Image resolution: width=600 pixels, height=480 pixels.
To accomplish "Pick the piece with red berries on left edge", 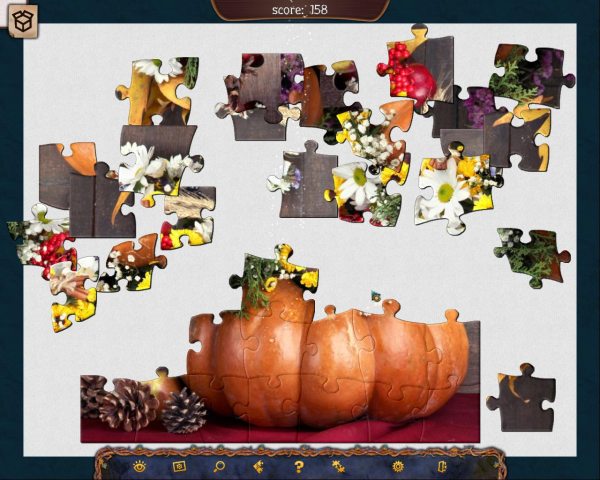I will 38,244.
